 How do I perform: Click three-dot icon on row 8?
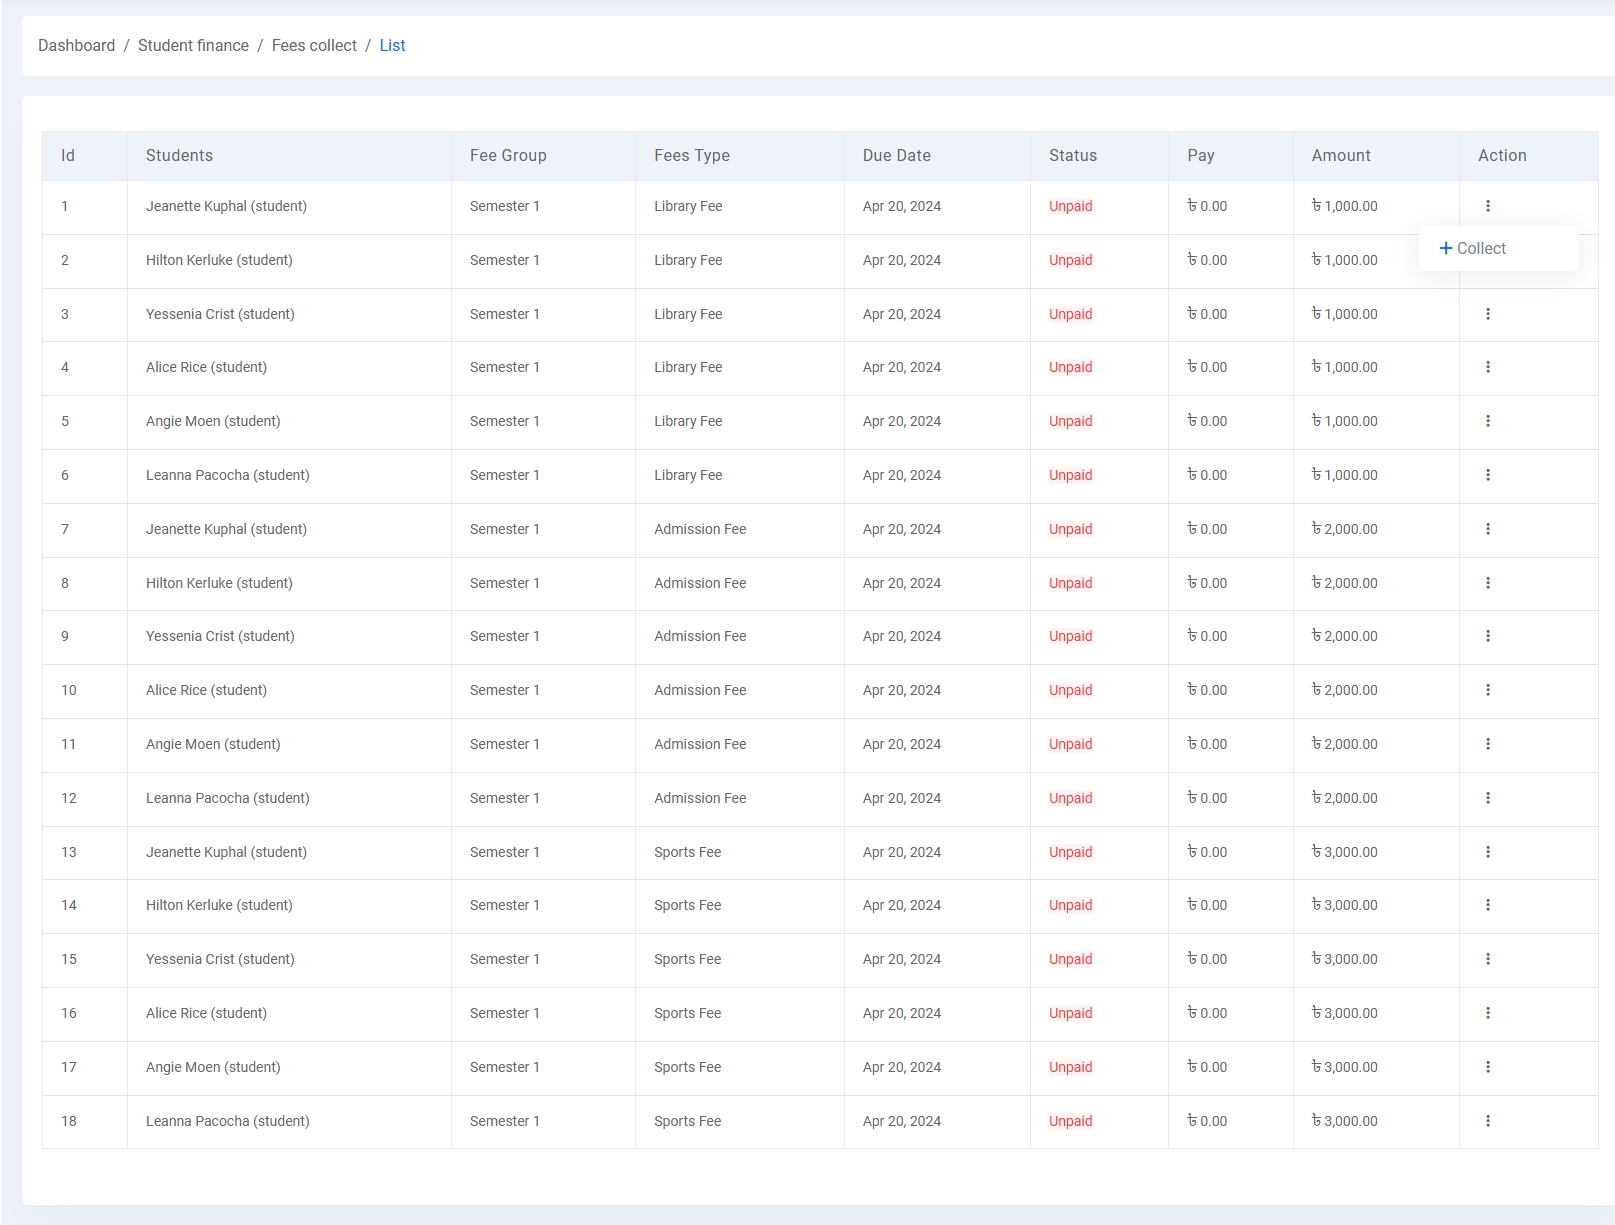[x=1487, y=583]
